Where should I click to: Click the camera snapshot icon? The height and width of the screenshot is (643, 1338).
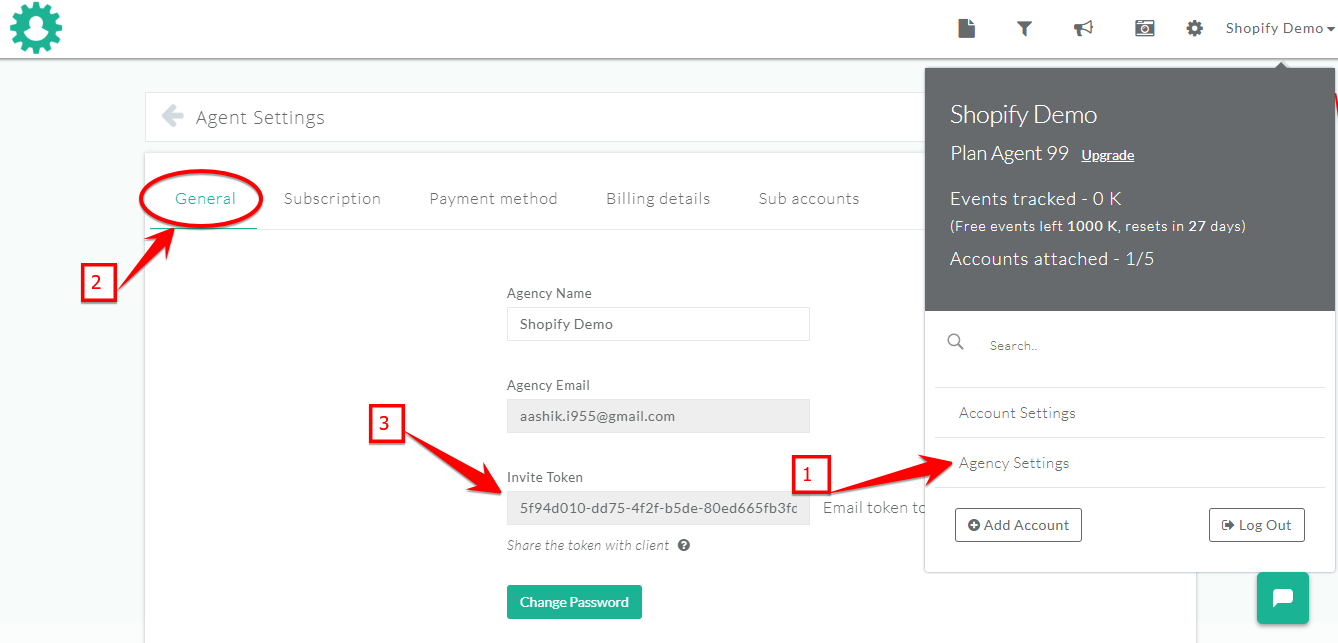point(1144,28)
